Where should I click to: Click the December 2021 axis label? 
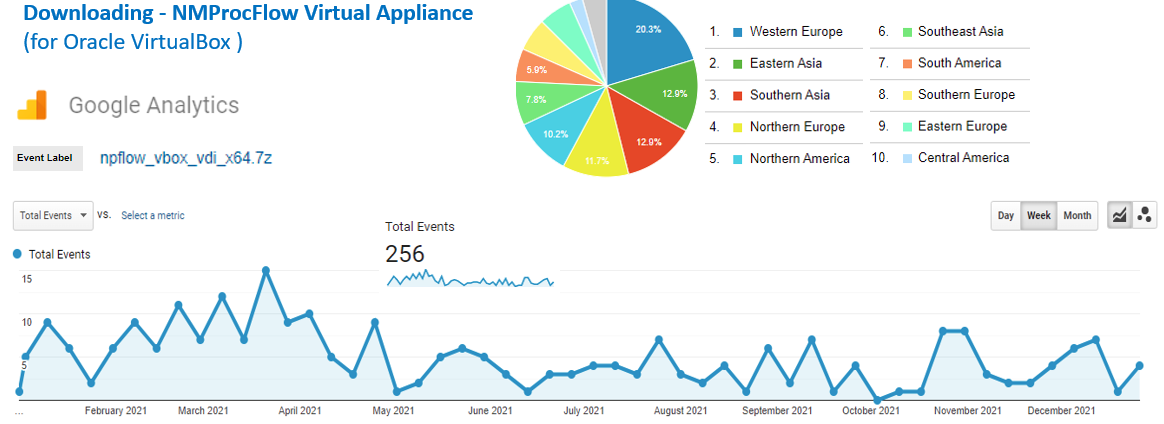(1063, 411)
